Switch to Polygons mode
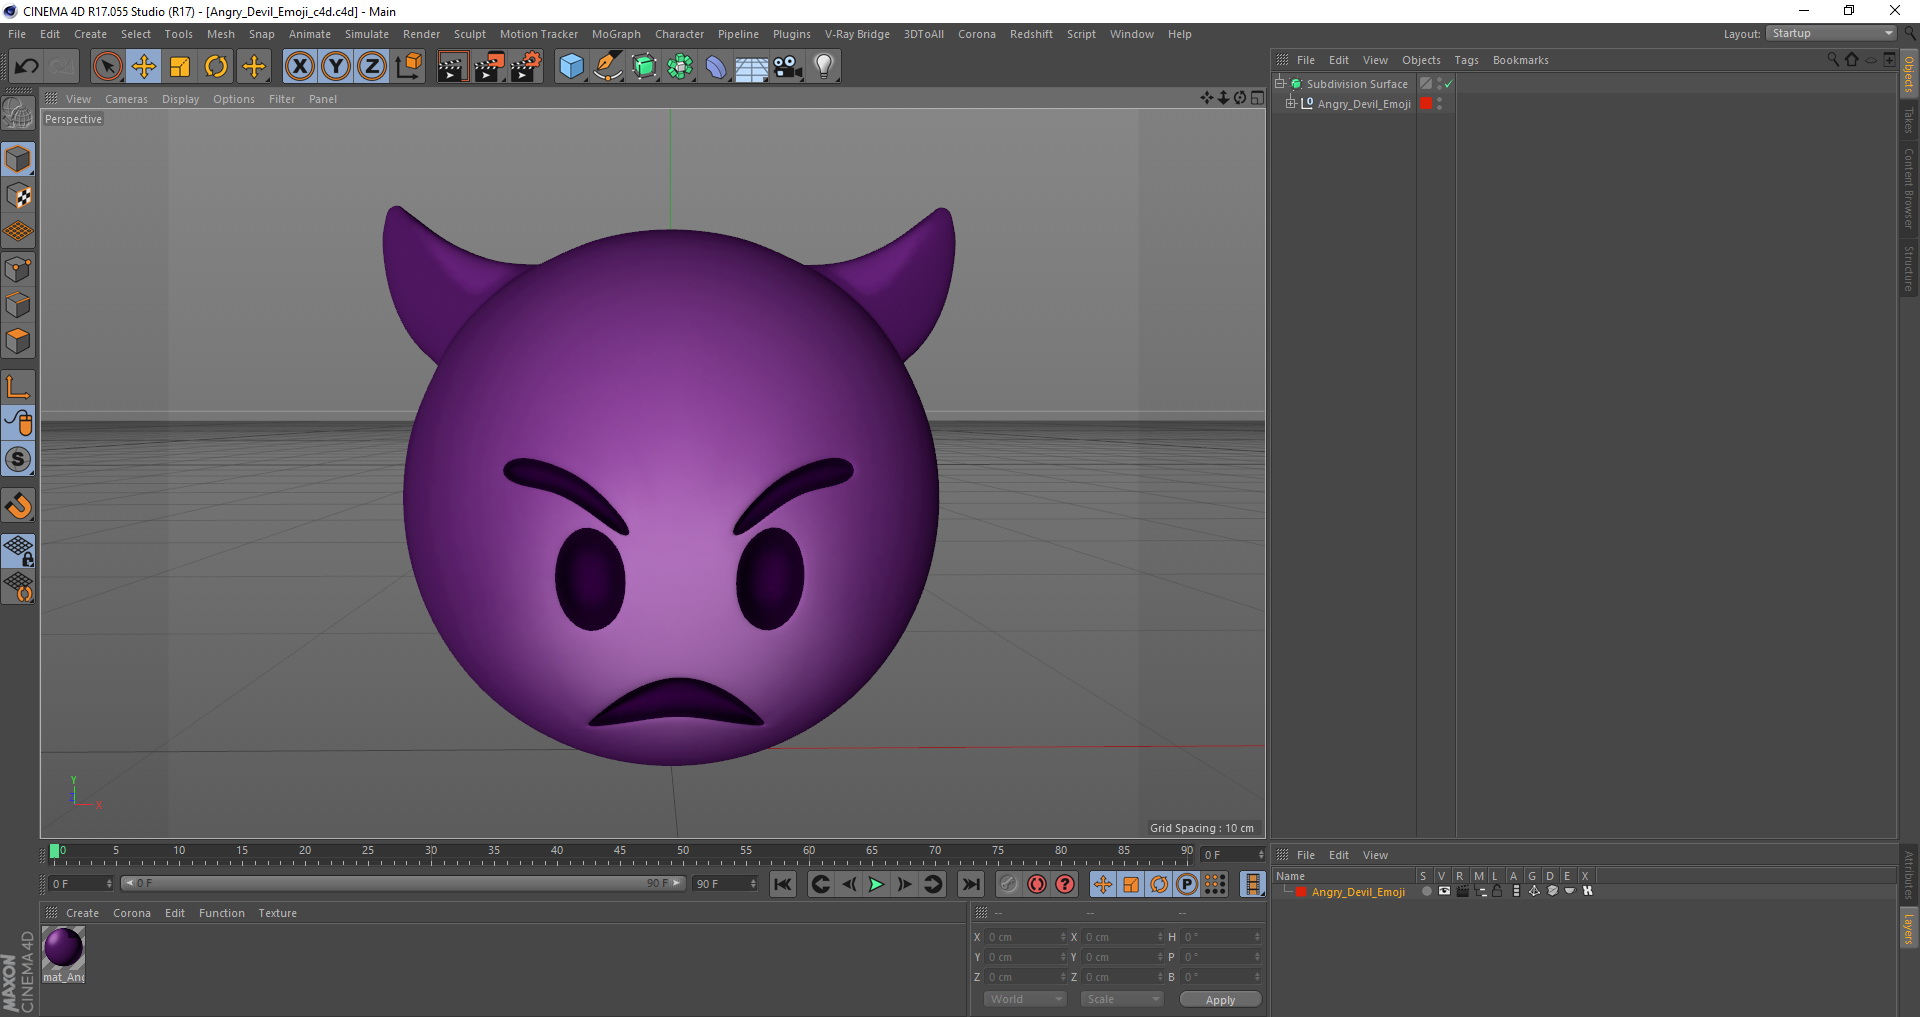 (x=18, y=341)
